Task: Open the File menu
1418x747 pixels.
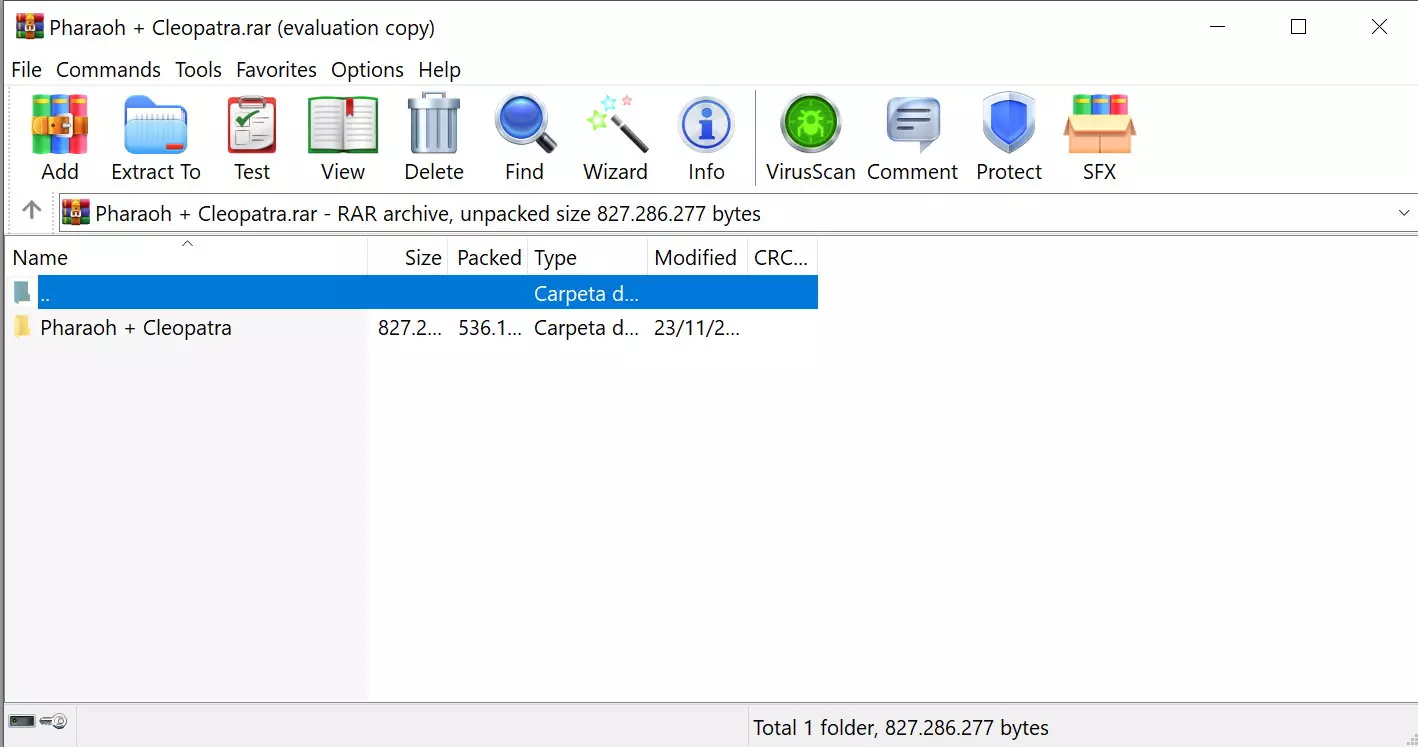Action: coord(26,70)
